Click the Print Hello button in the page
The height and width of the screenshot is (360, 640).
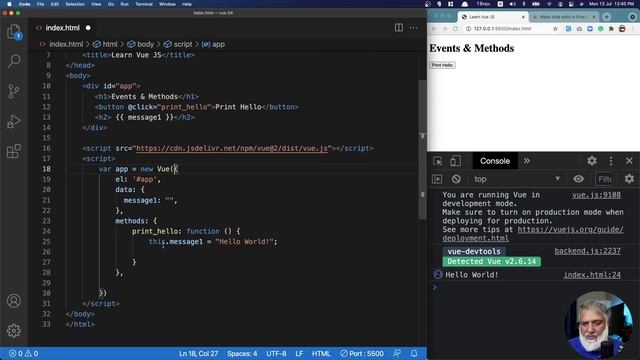coord(442,65)
